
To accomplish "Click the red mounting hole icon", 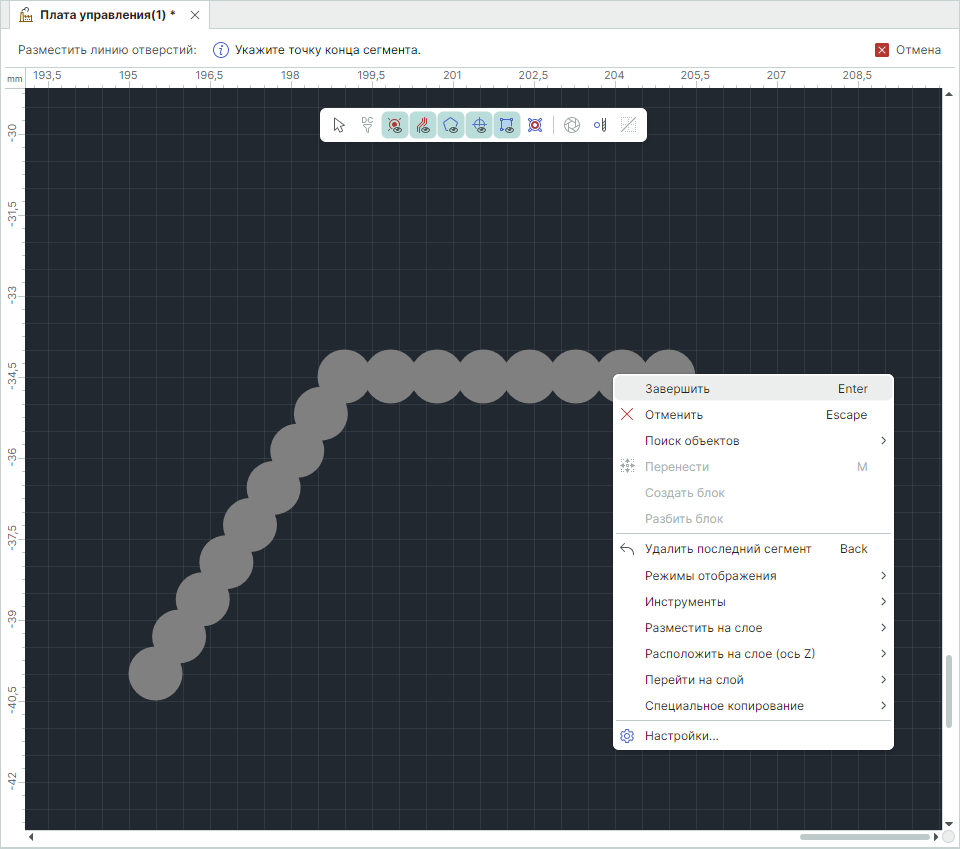I will coord(535,125).
